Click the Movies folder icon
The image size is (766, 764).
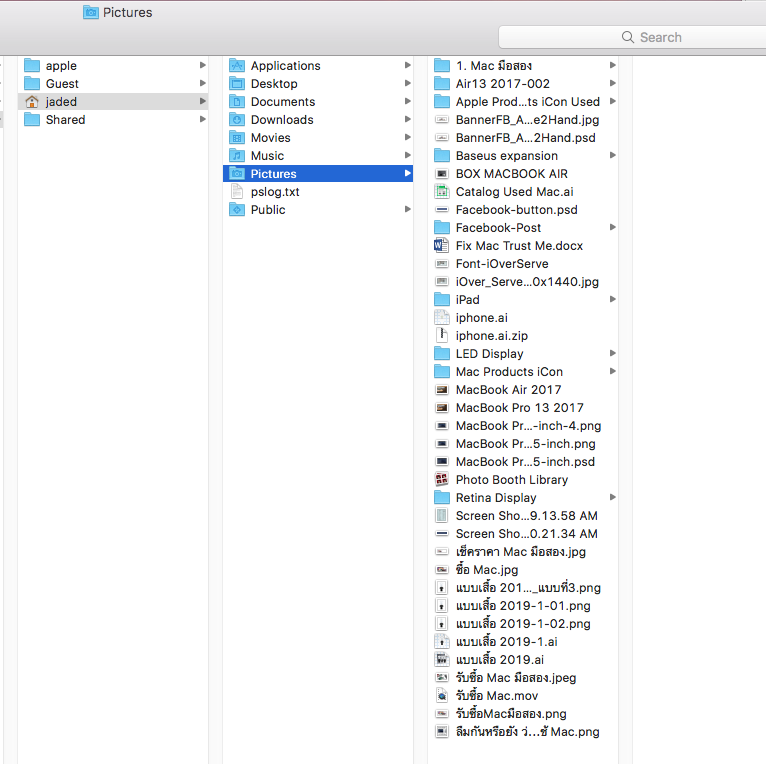pos(237,138)
